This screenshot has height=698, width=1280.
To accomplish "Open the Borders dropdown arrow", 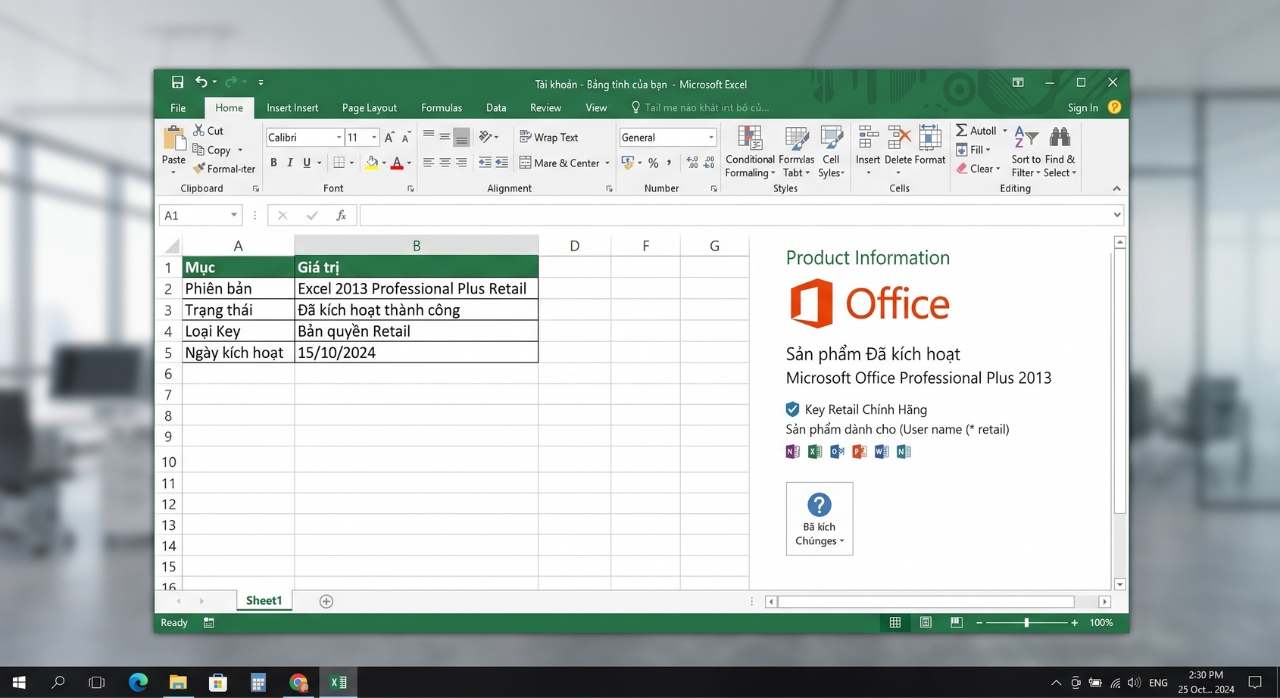I will (x=351, y=163).
